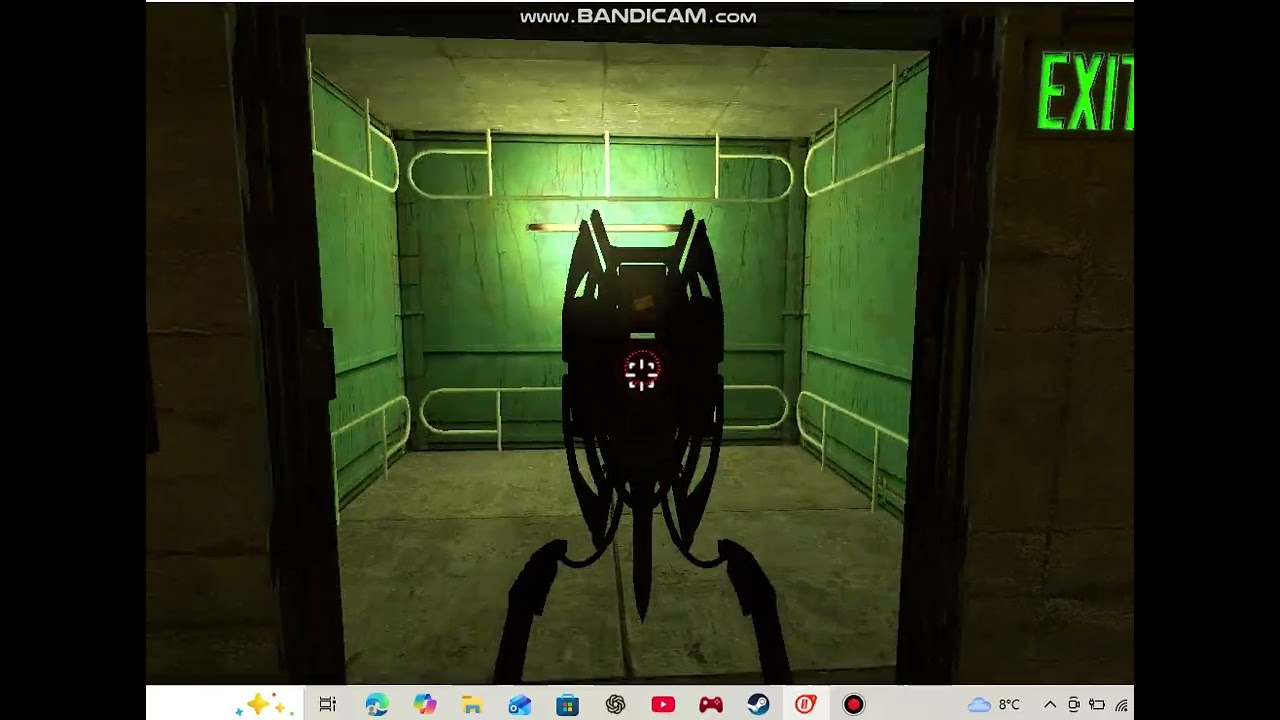Click the red crosshair in the game
This screenshot has height=720, width=1280.
point(641,371)
